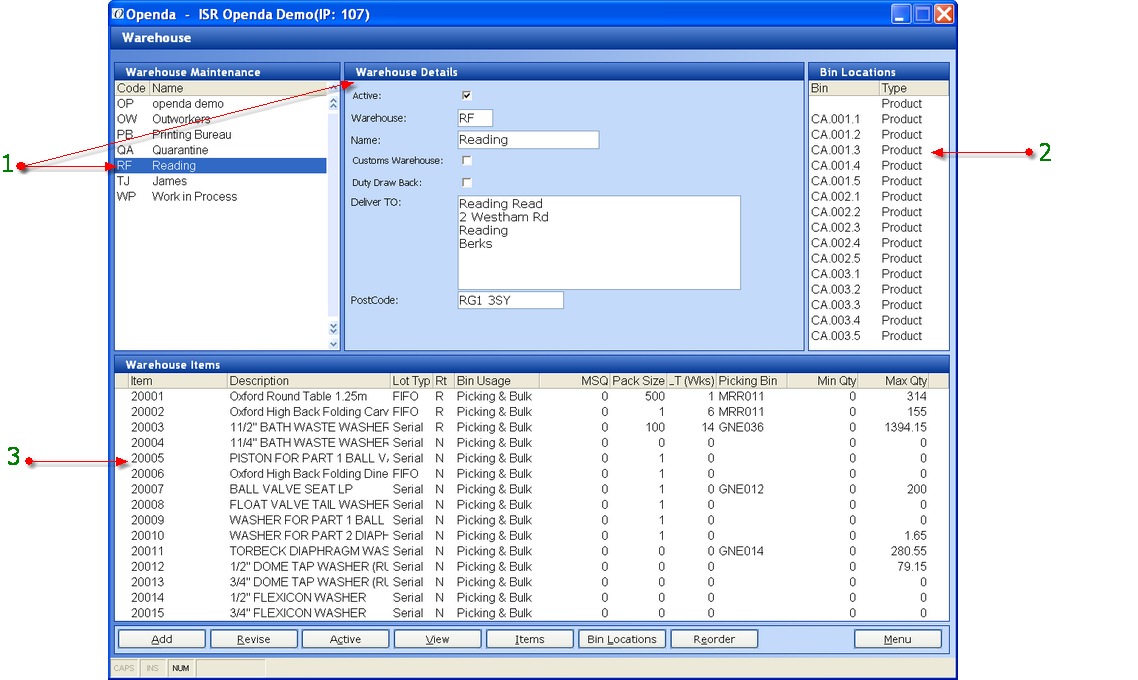The width and height of the screenshot is (1138, 680).
Task: Toggle the Active checkbox
Action: (x=467, y=95)
